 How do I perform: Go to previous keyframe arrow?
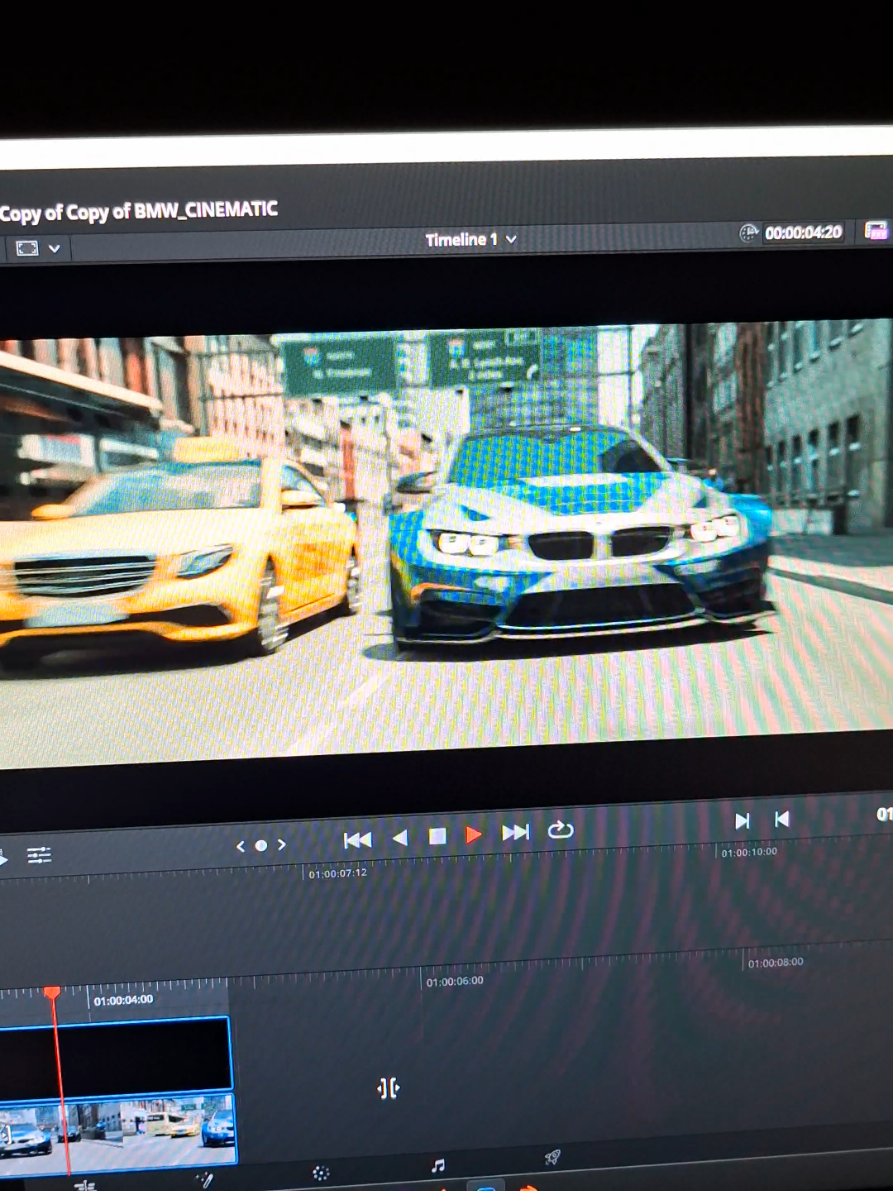click(x=240, y=846)
